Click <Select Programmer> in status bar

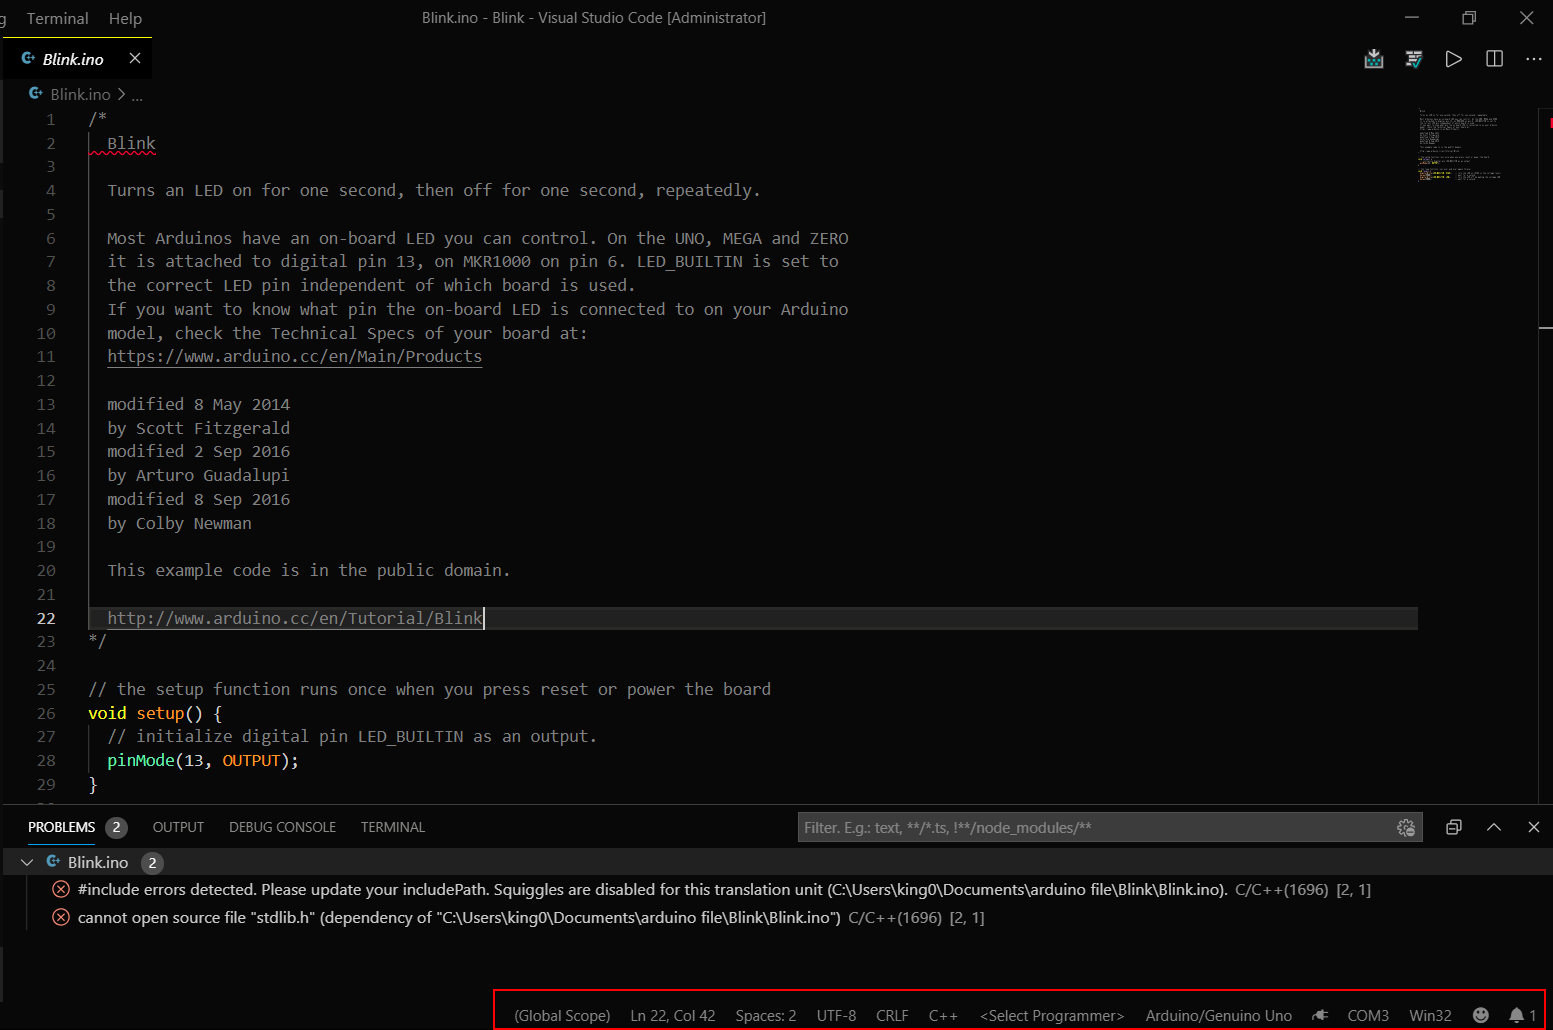pos(1052,1015)
